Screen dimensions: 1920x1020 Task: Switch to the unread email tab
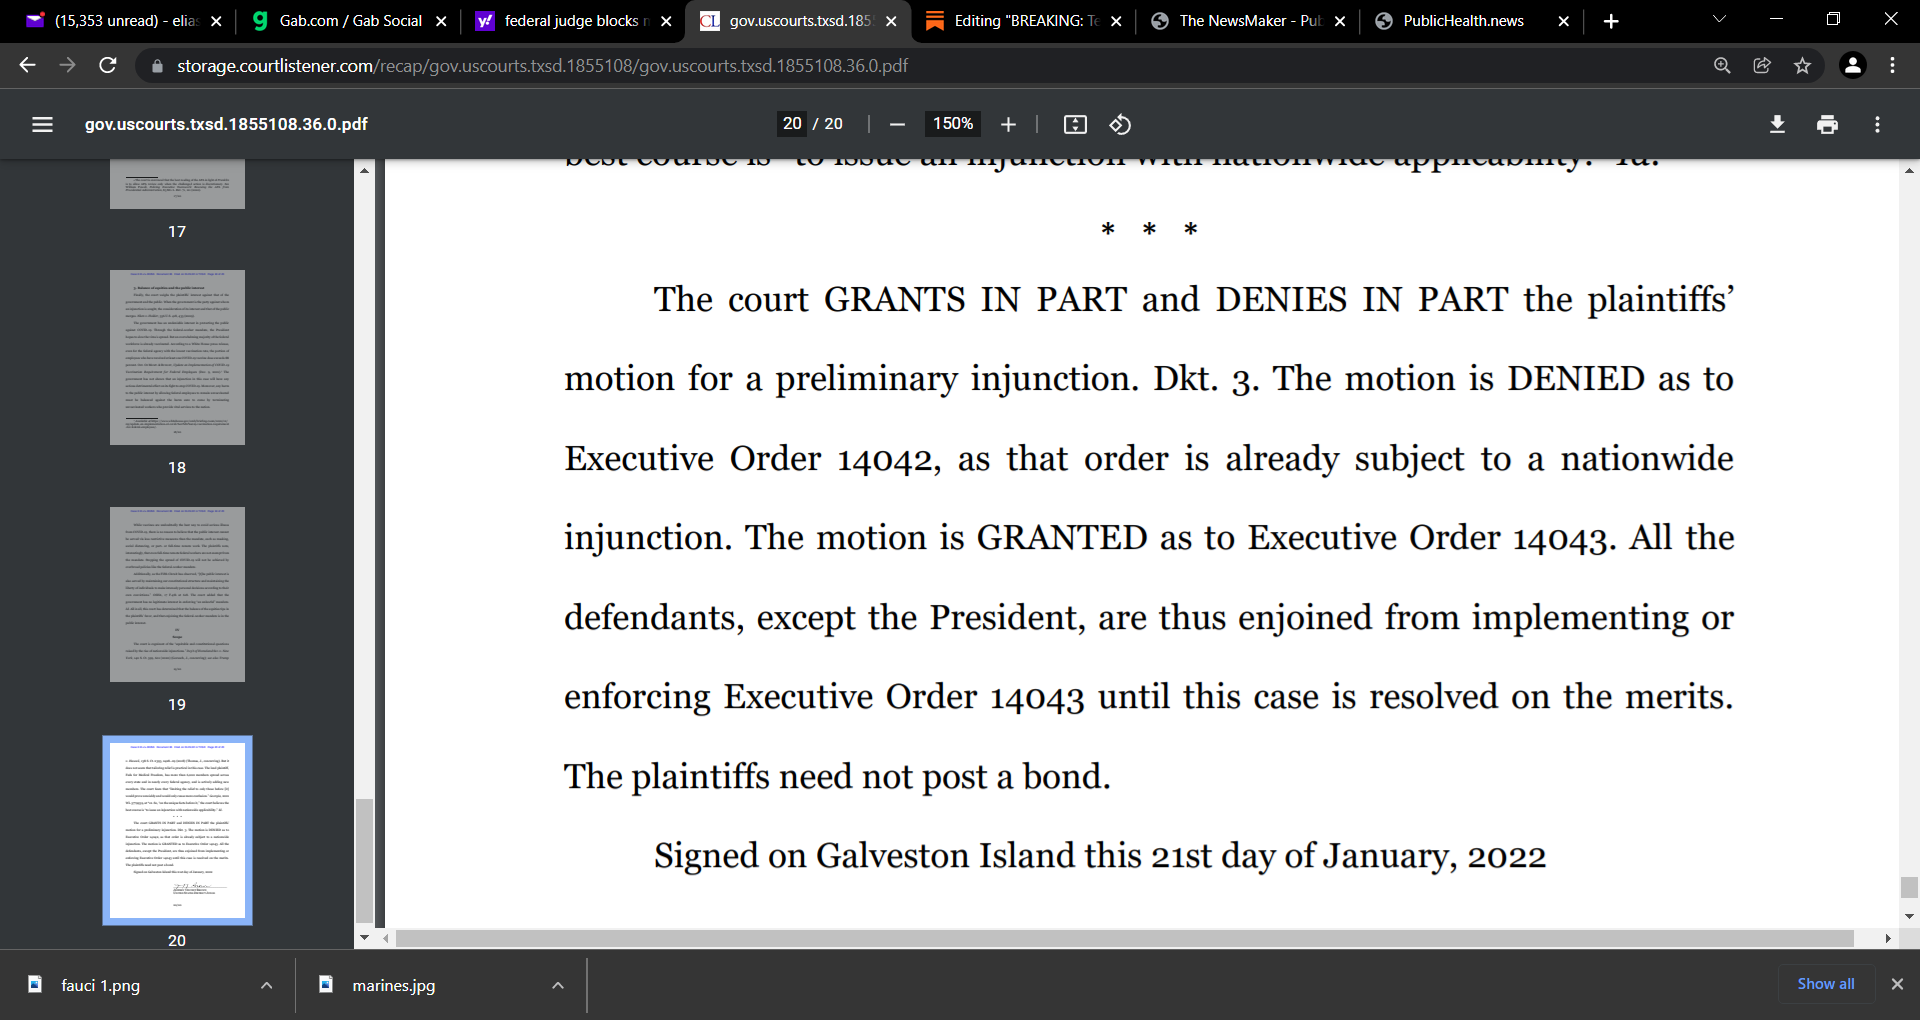point(122,21)
